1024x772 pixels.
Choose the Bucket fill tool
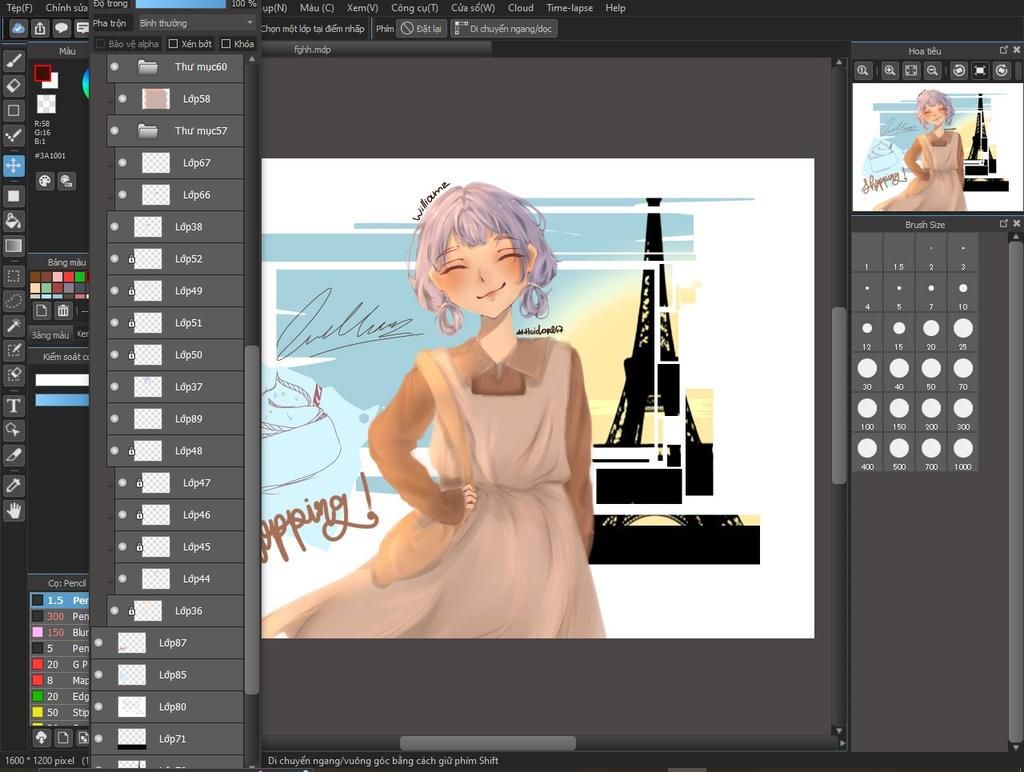[14, 221]
